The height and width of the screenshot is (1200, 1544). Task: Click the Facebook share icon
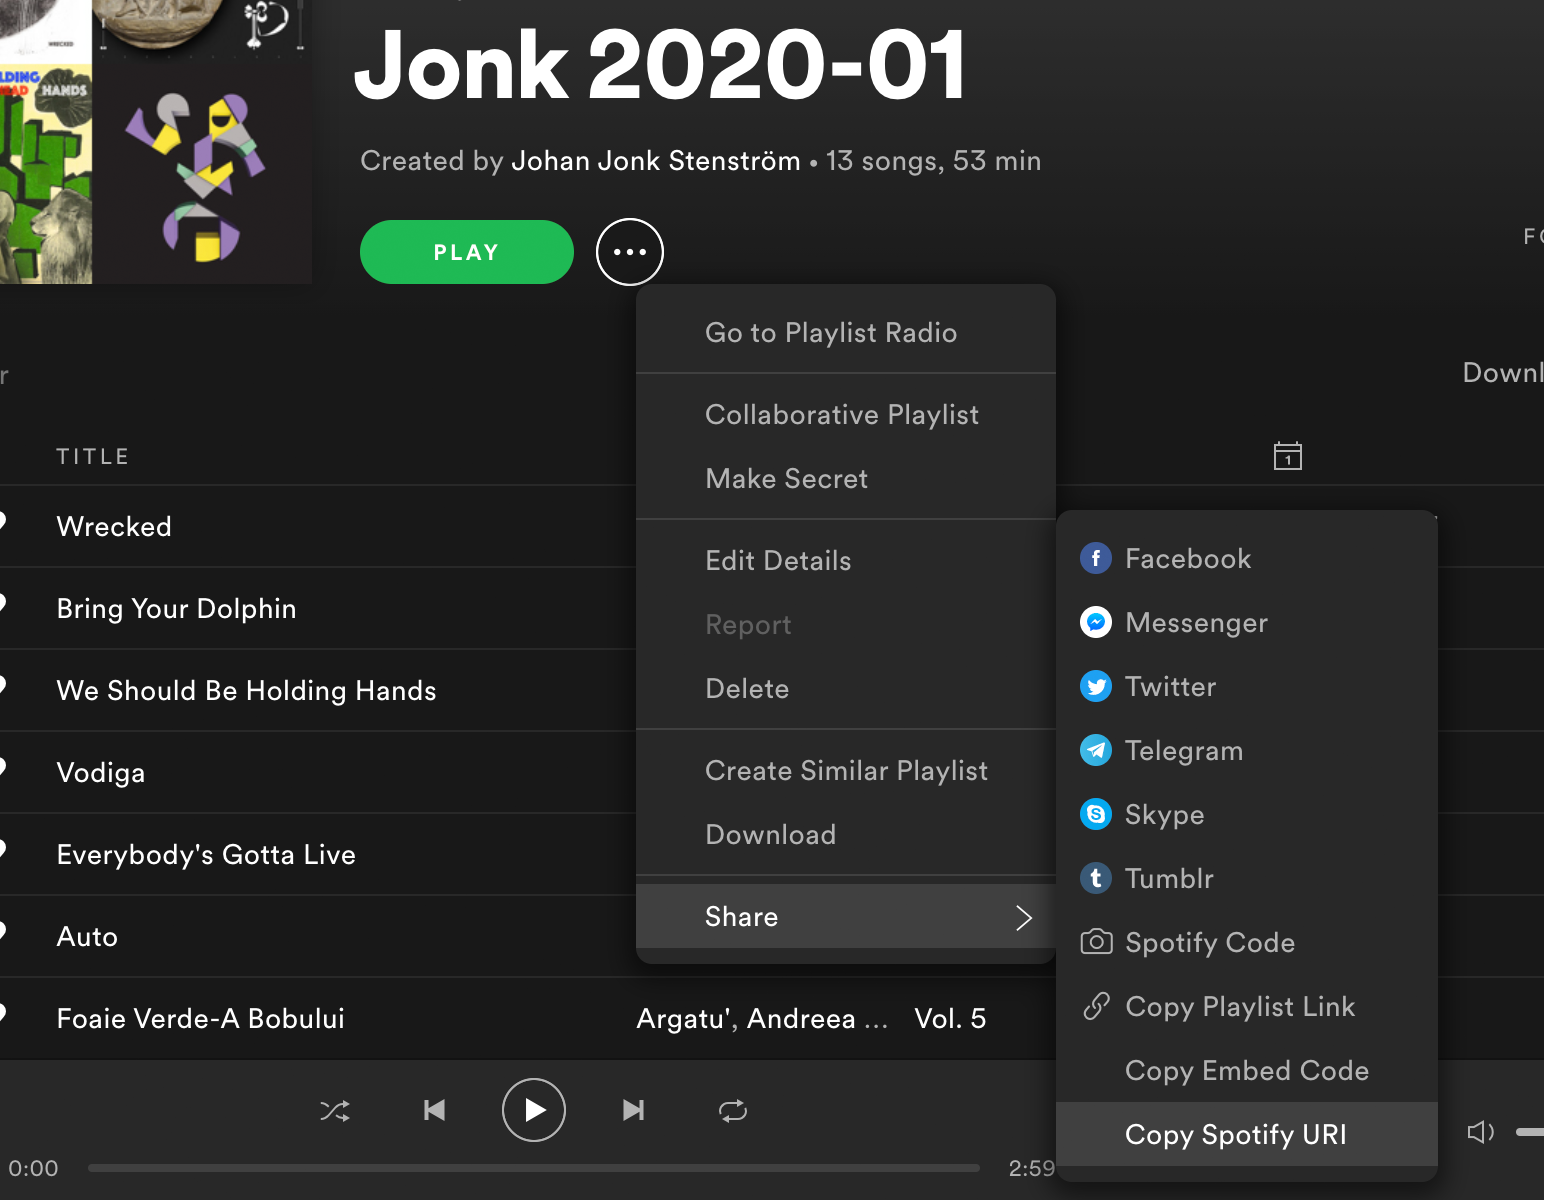coord(1096,558)
